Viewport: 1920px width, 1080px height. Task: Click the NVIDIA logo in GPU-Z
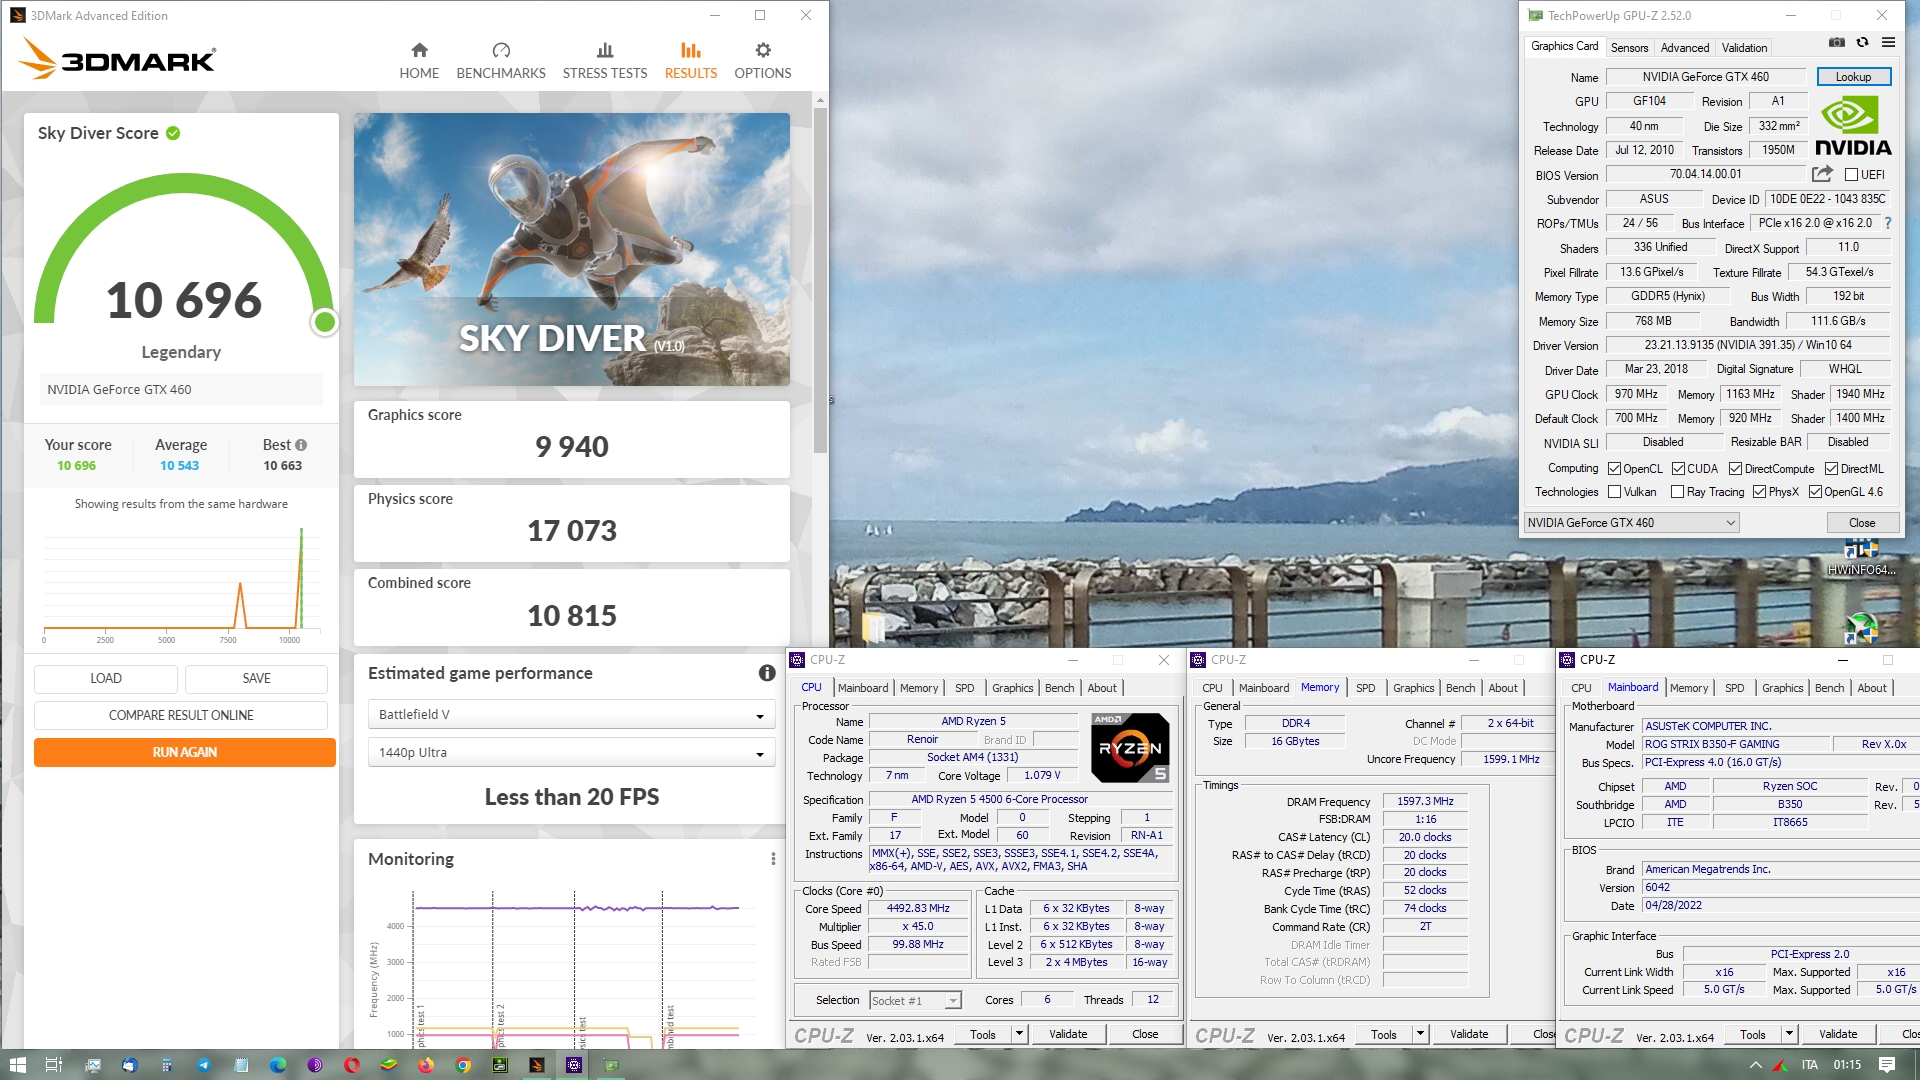(x=1853, y=127)
